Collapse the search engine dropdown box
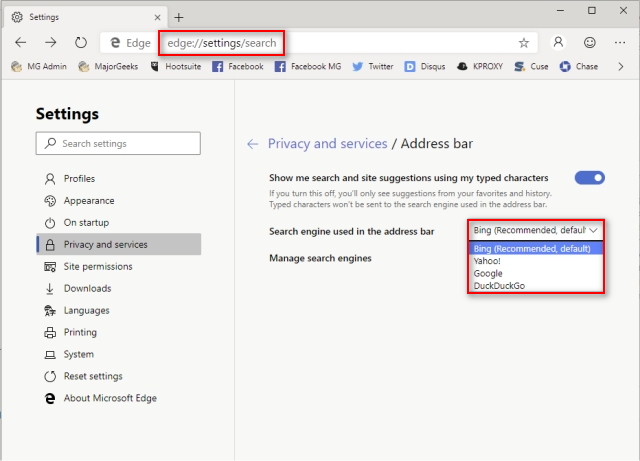This screenshot has width=640, height=461. [536, 230]
